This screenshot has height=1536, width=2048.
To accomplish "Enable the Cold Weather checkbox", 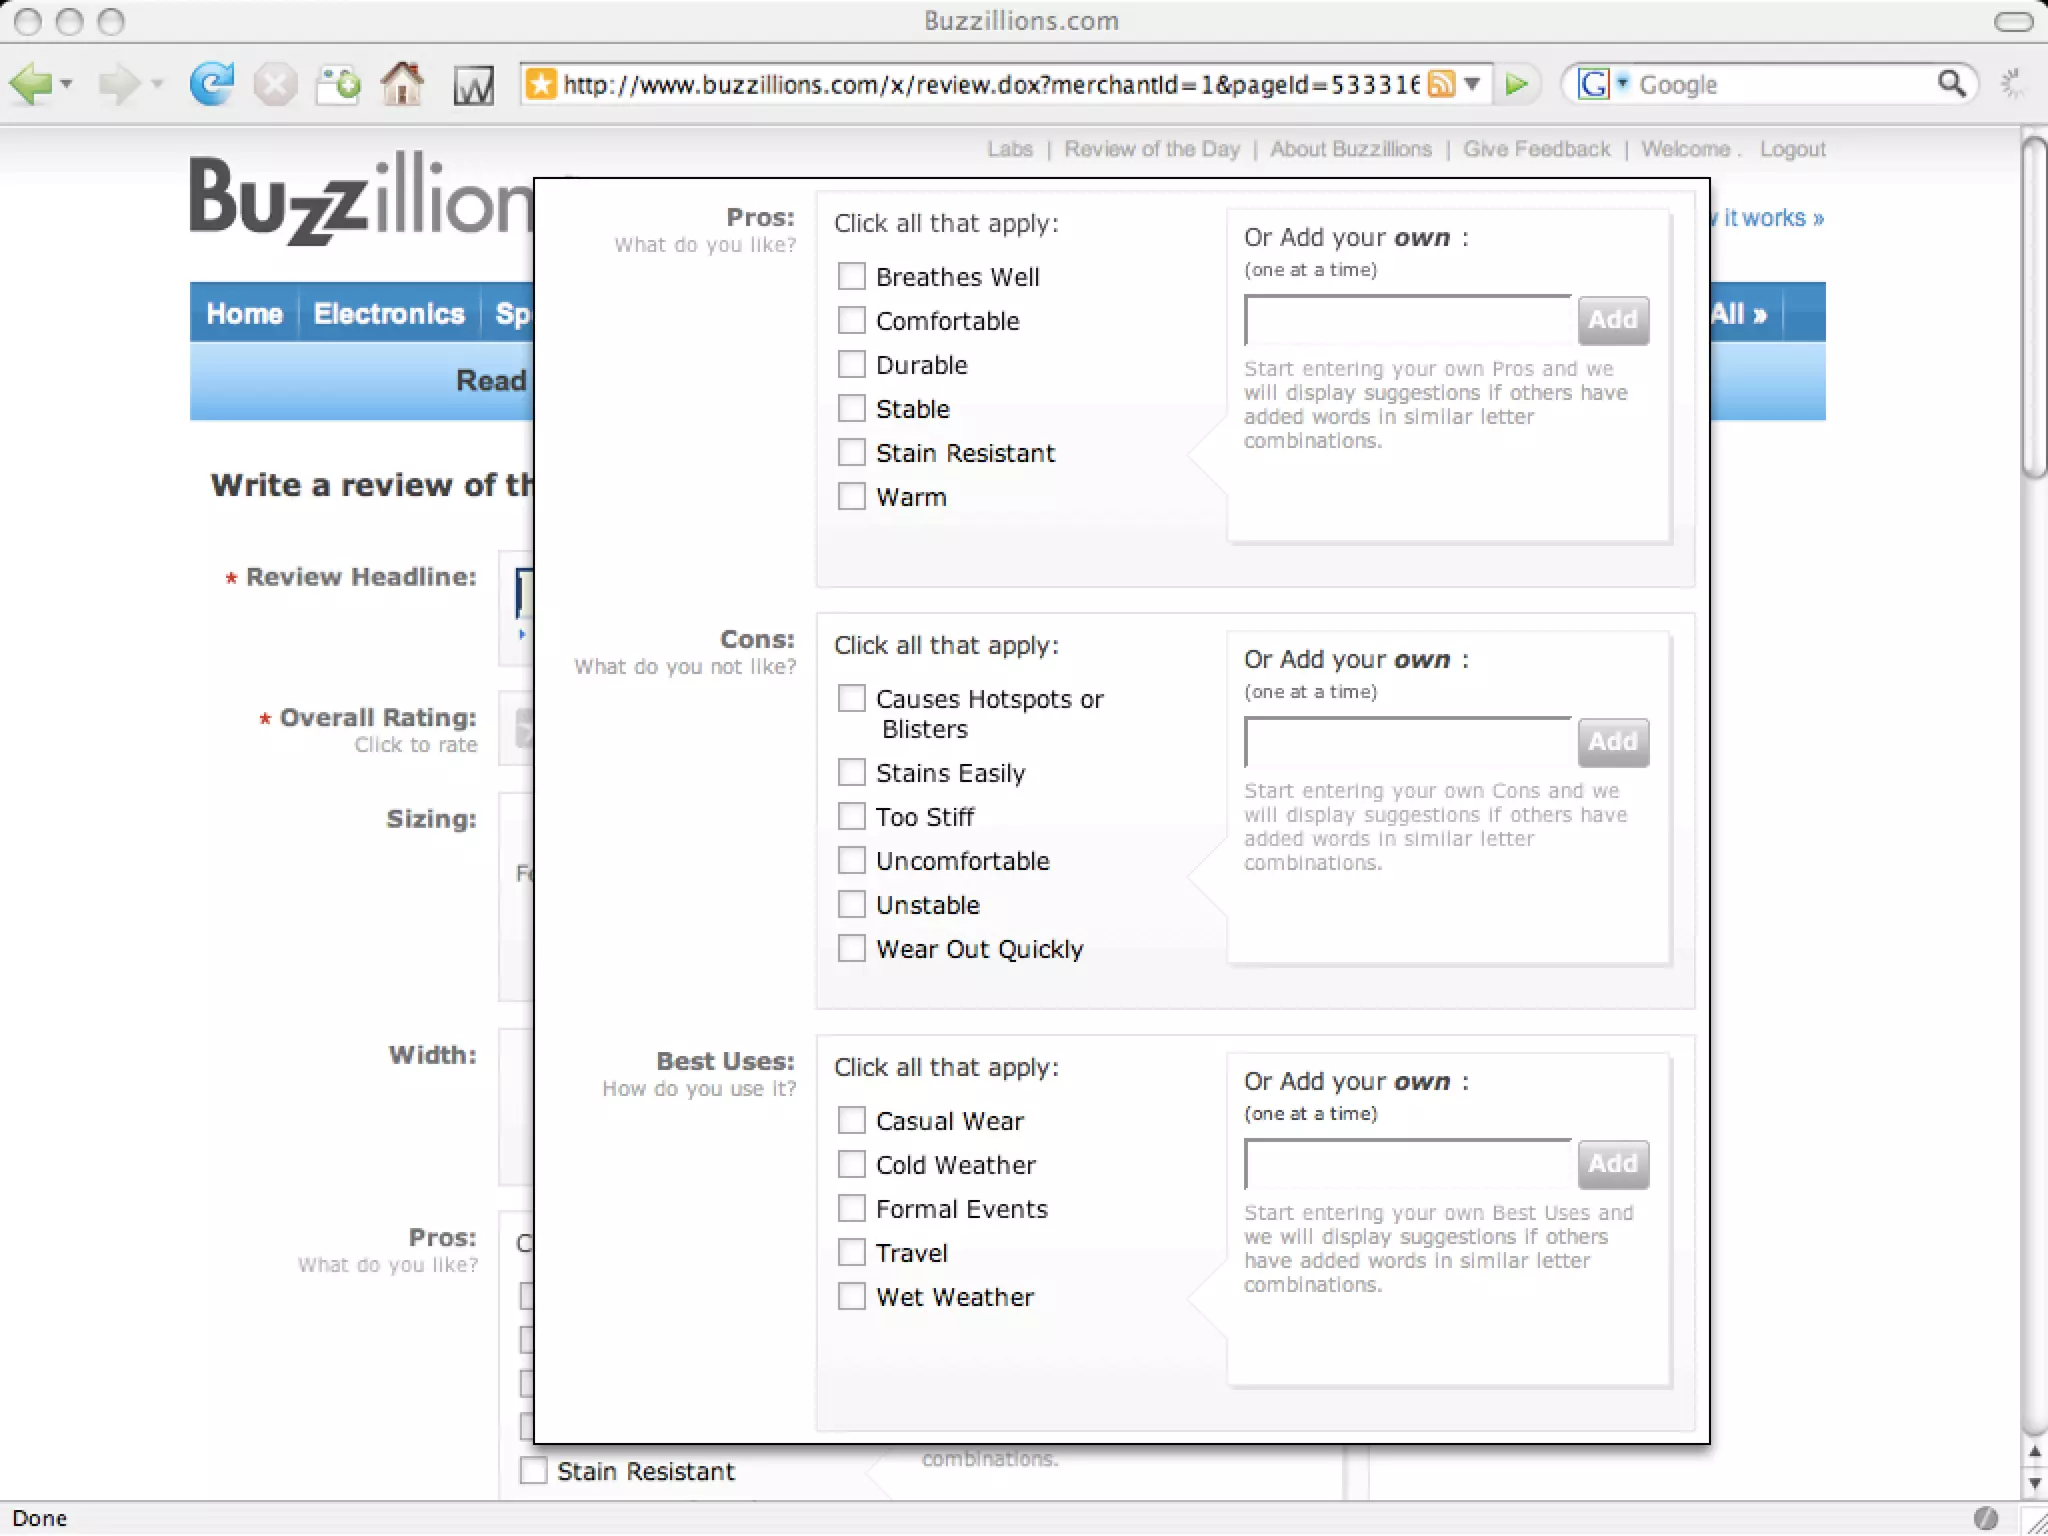I will click(x=851, y=1164).
